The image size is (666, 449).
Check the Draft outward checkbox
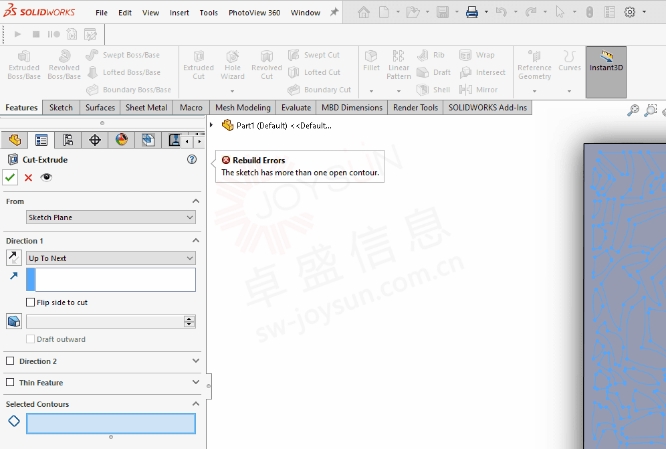pos(30,339)
